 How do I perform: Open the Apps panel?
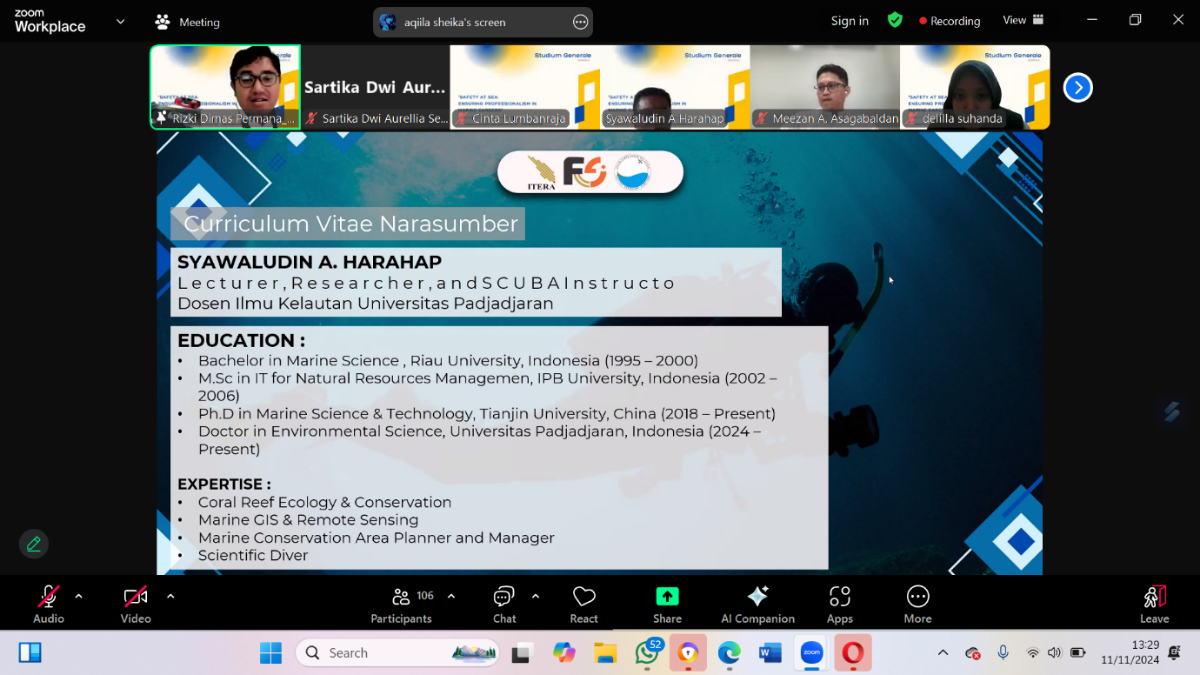pyautogui.click(x=839, y=603)
